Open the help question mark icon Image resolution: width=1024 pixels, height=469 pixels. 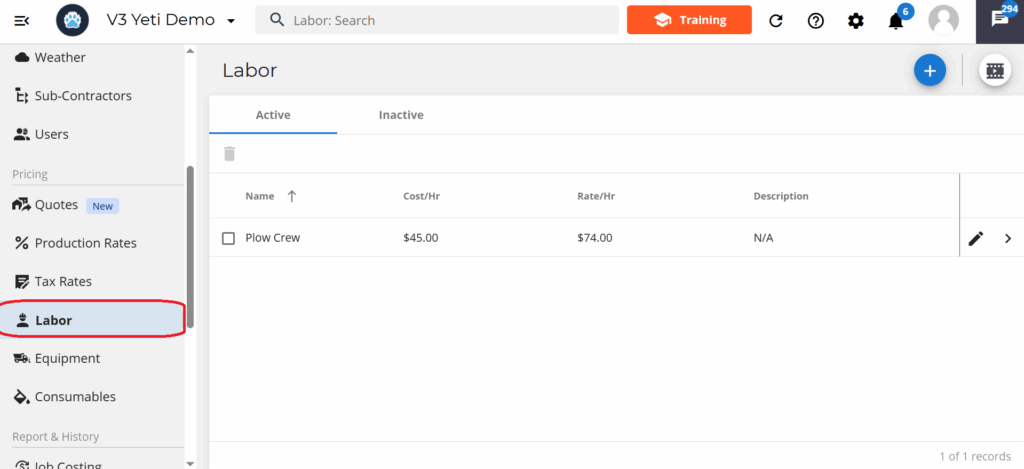pos(815,21)
